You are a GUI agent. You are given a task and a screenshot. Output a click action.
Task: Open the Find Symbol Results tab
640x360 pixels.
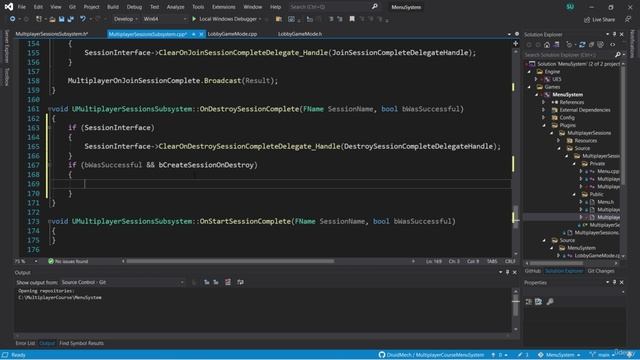click(x=81, y=343)
